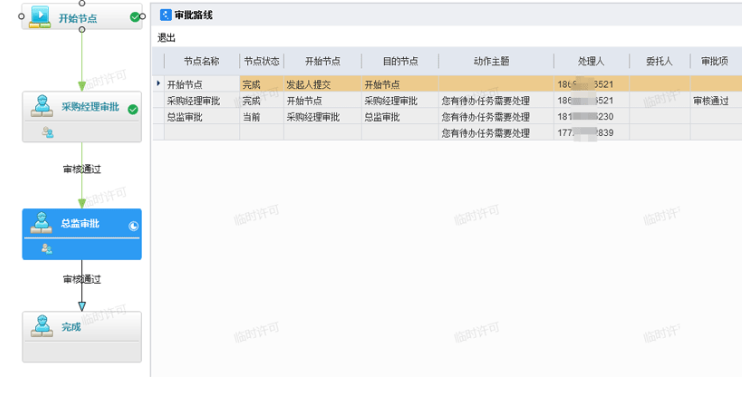The height and width of the screenshot is (401, 746).
Task: Click the 开始节点 column header
Action: point(323,61)
